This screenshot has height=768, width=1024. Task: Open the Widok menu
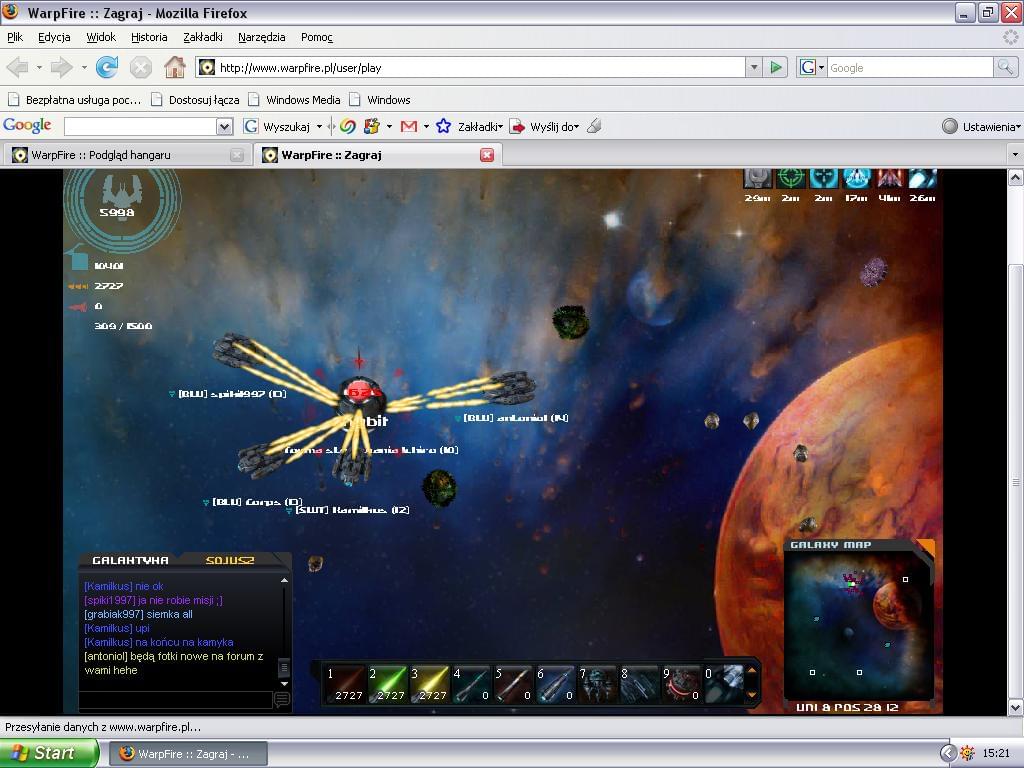[x=101, y=37]
